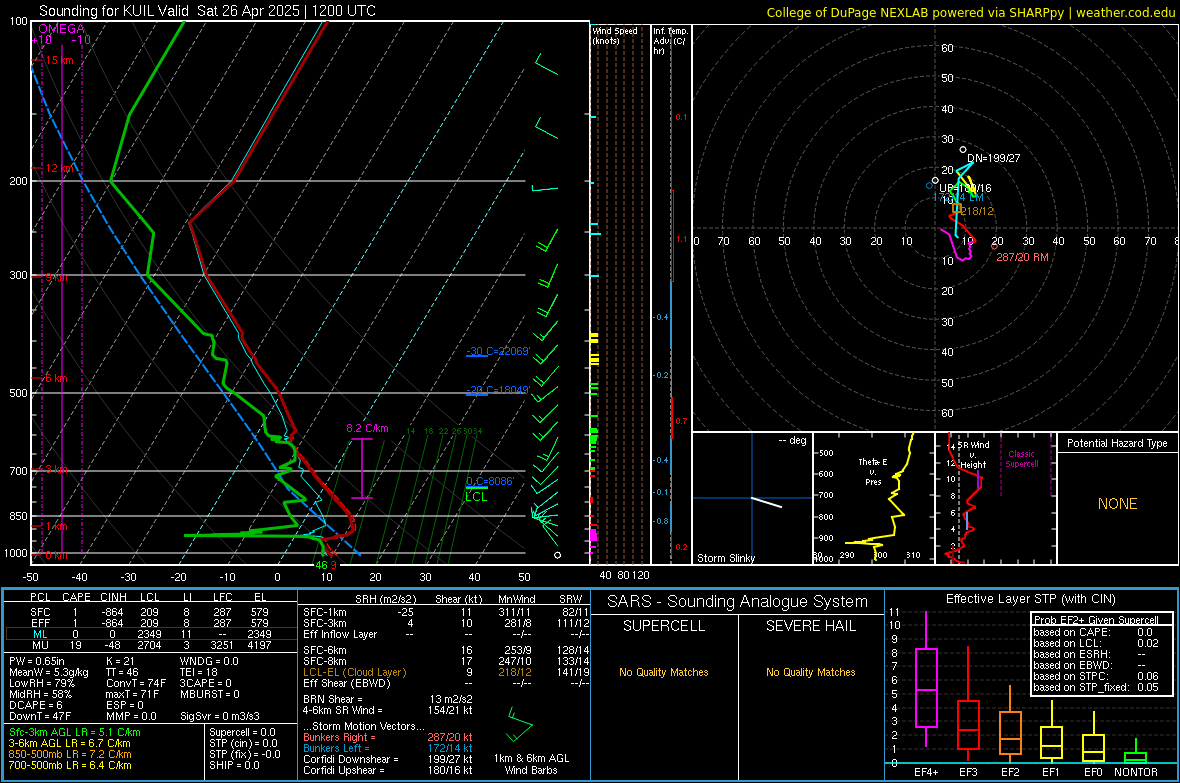
Task: Select the orange "LCL-EL (Cloud Layer)" row label
Action: click(x=354, y=672)
